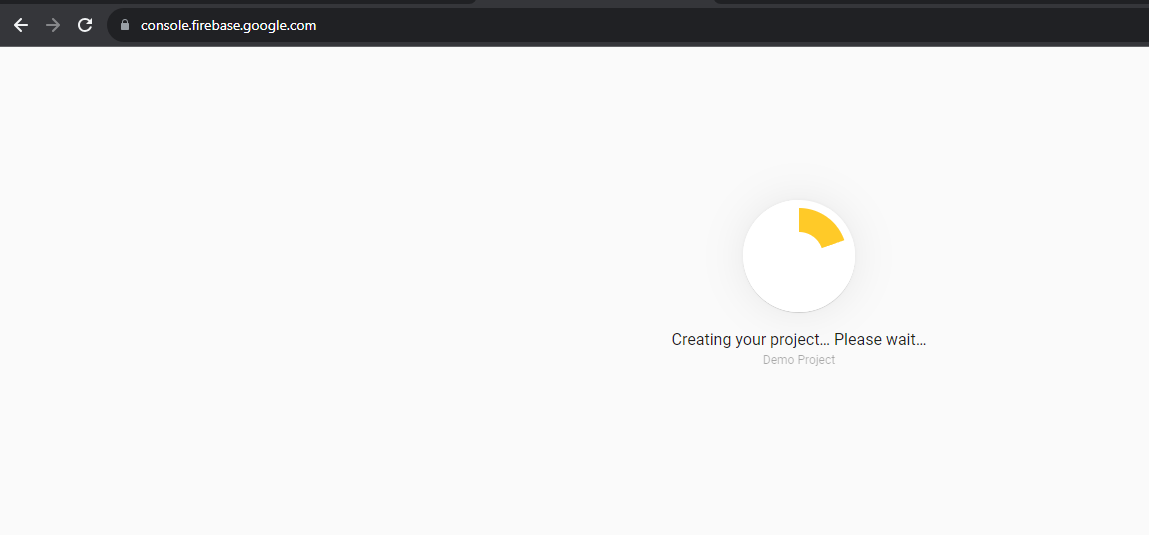Image resolution: width=1149 pixels, height=535 pixels.
Task: Click the "Please wait…" message
Action: 880,340
